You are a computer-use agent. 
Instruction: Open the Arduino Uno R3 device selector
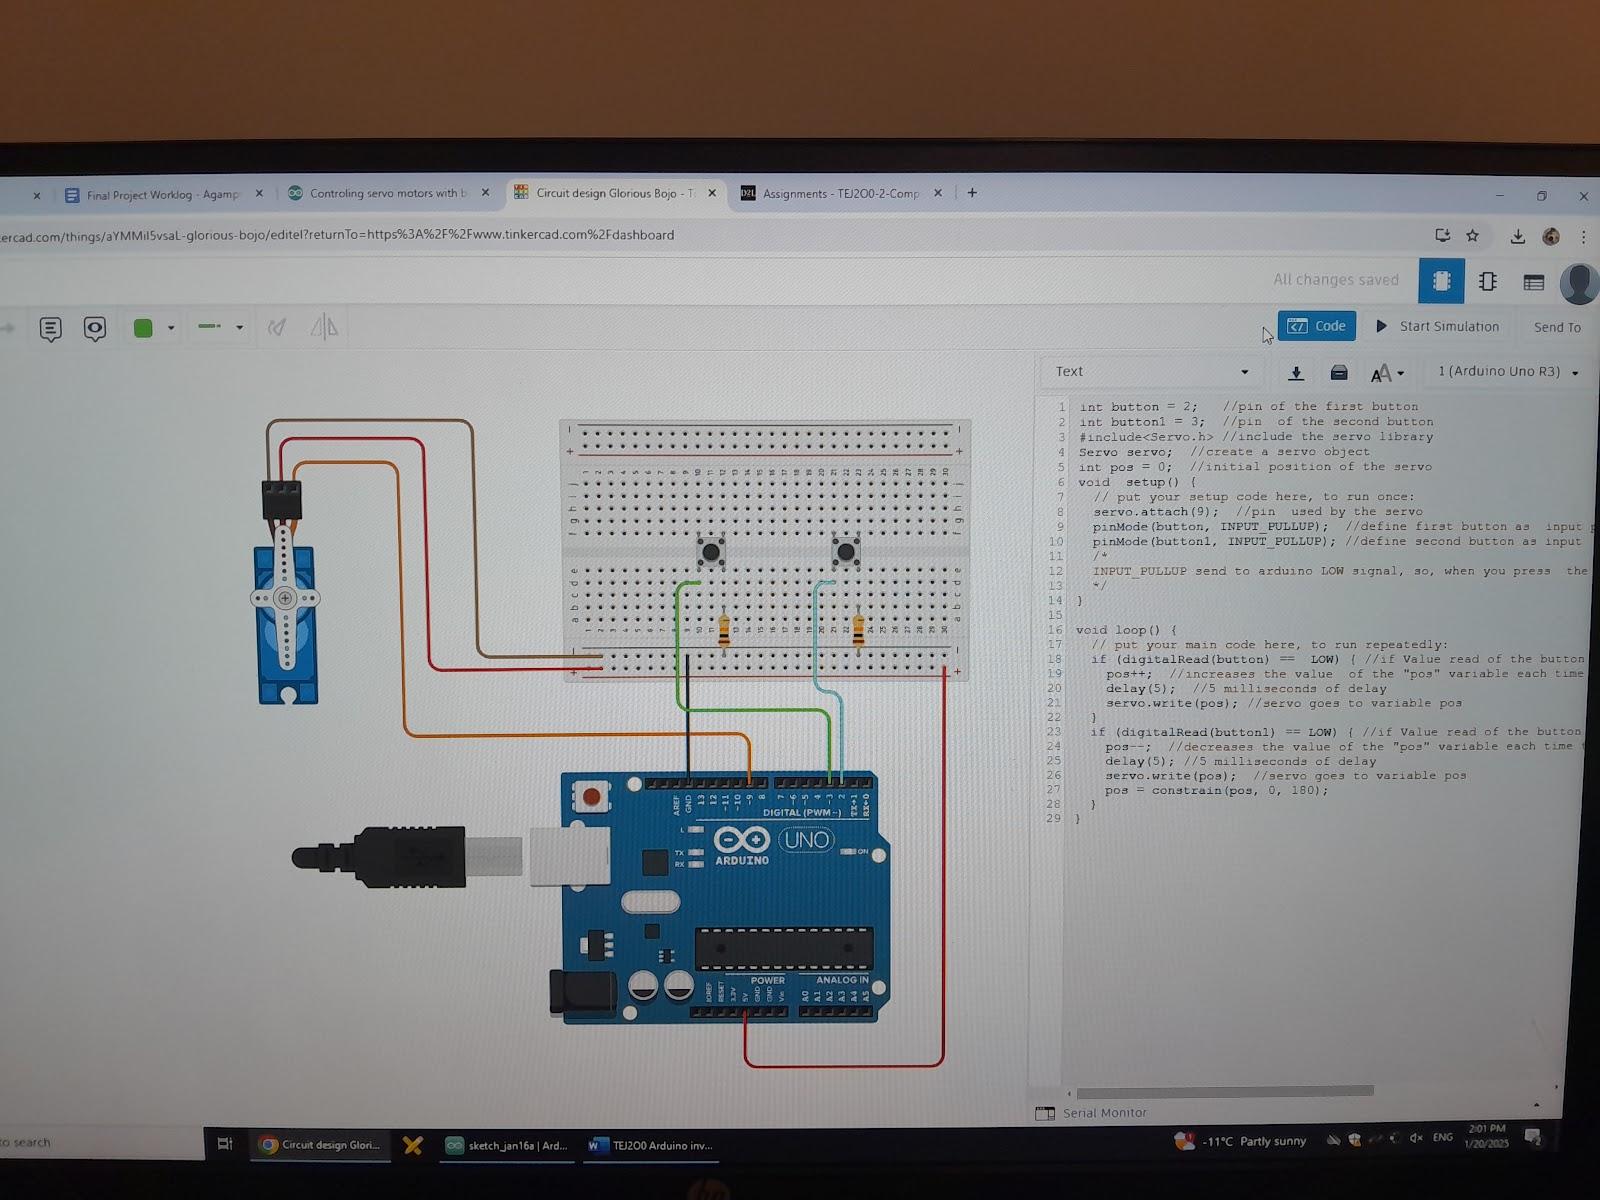coord(1508,371)
